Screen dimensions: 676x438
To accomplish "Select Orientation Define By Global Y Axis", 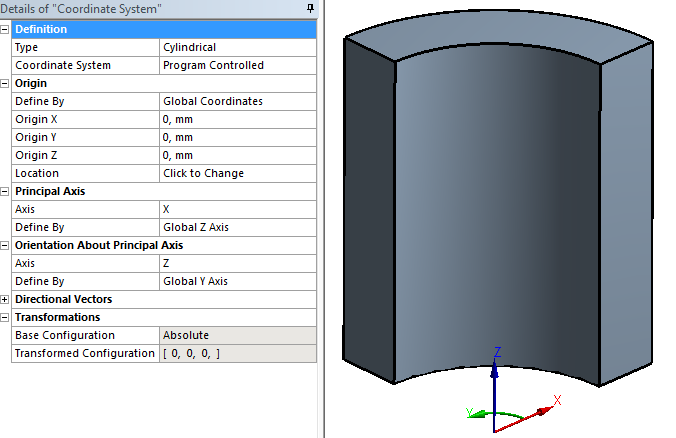I will pos(238,282).
